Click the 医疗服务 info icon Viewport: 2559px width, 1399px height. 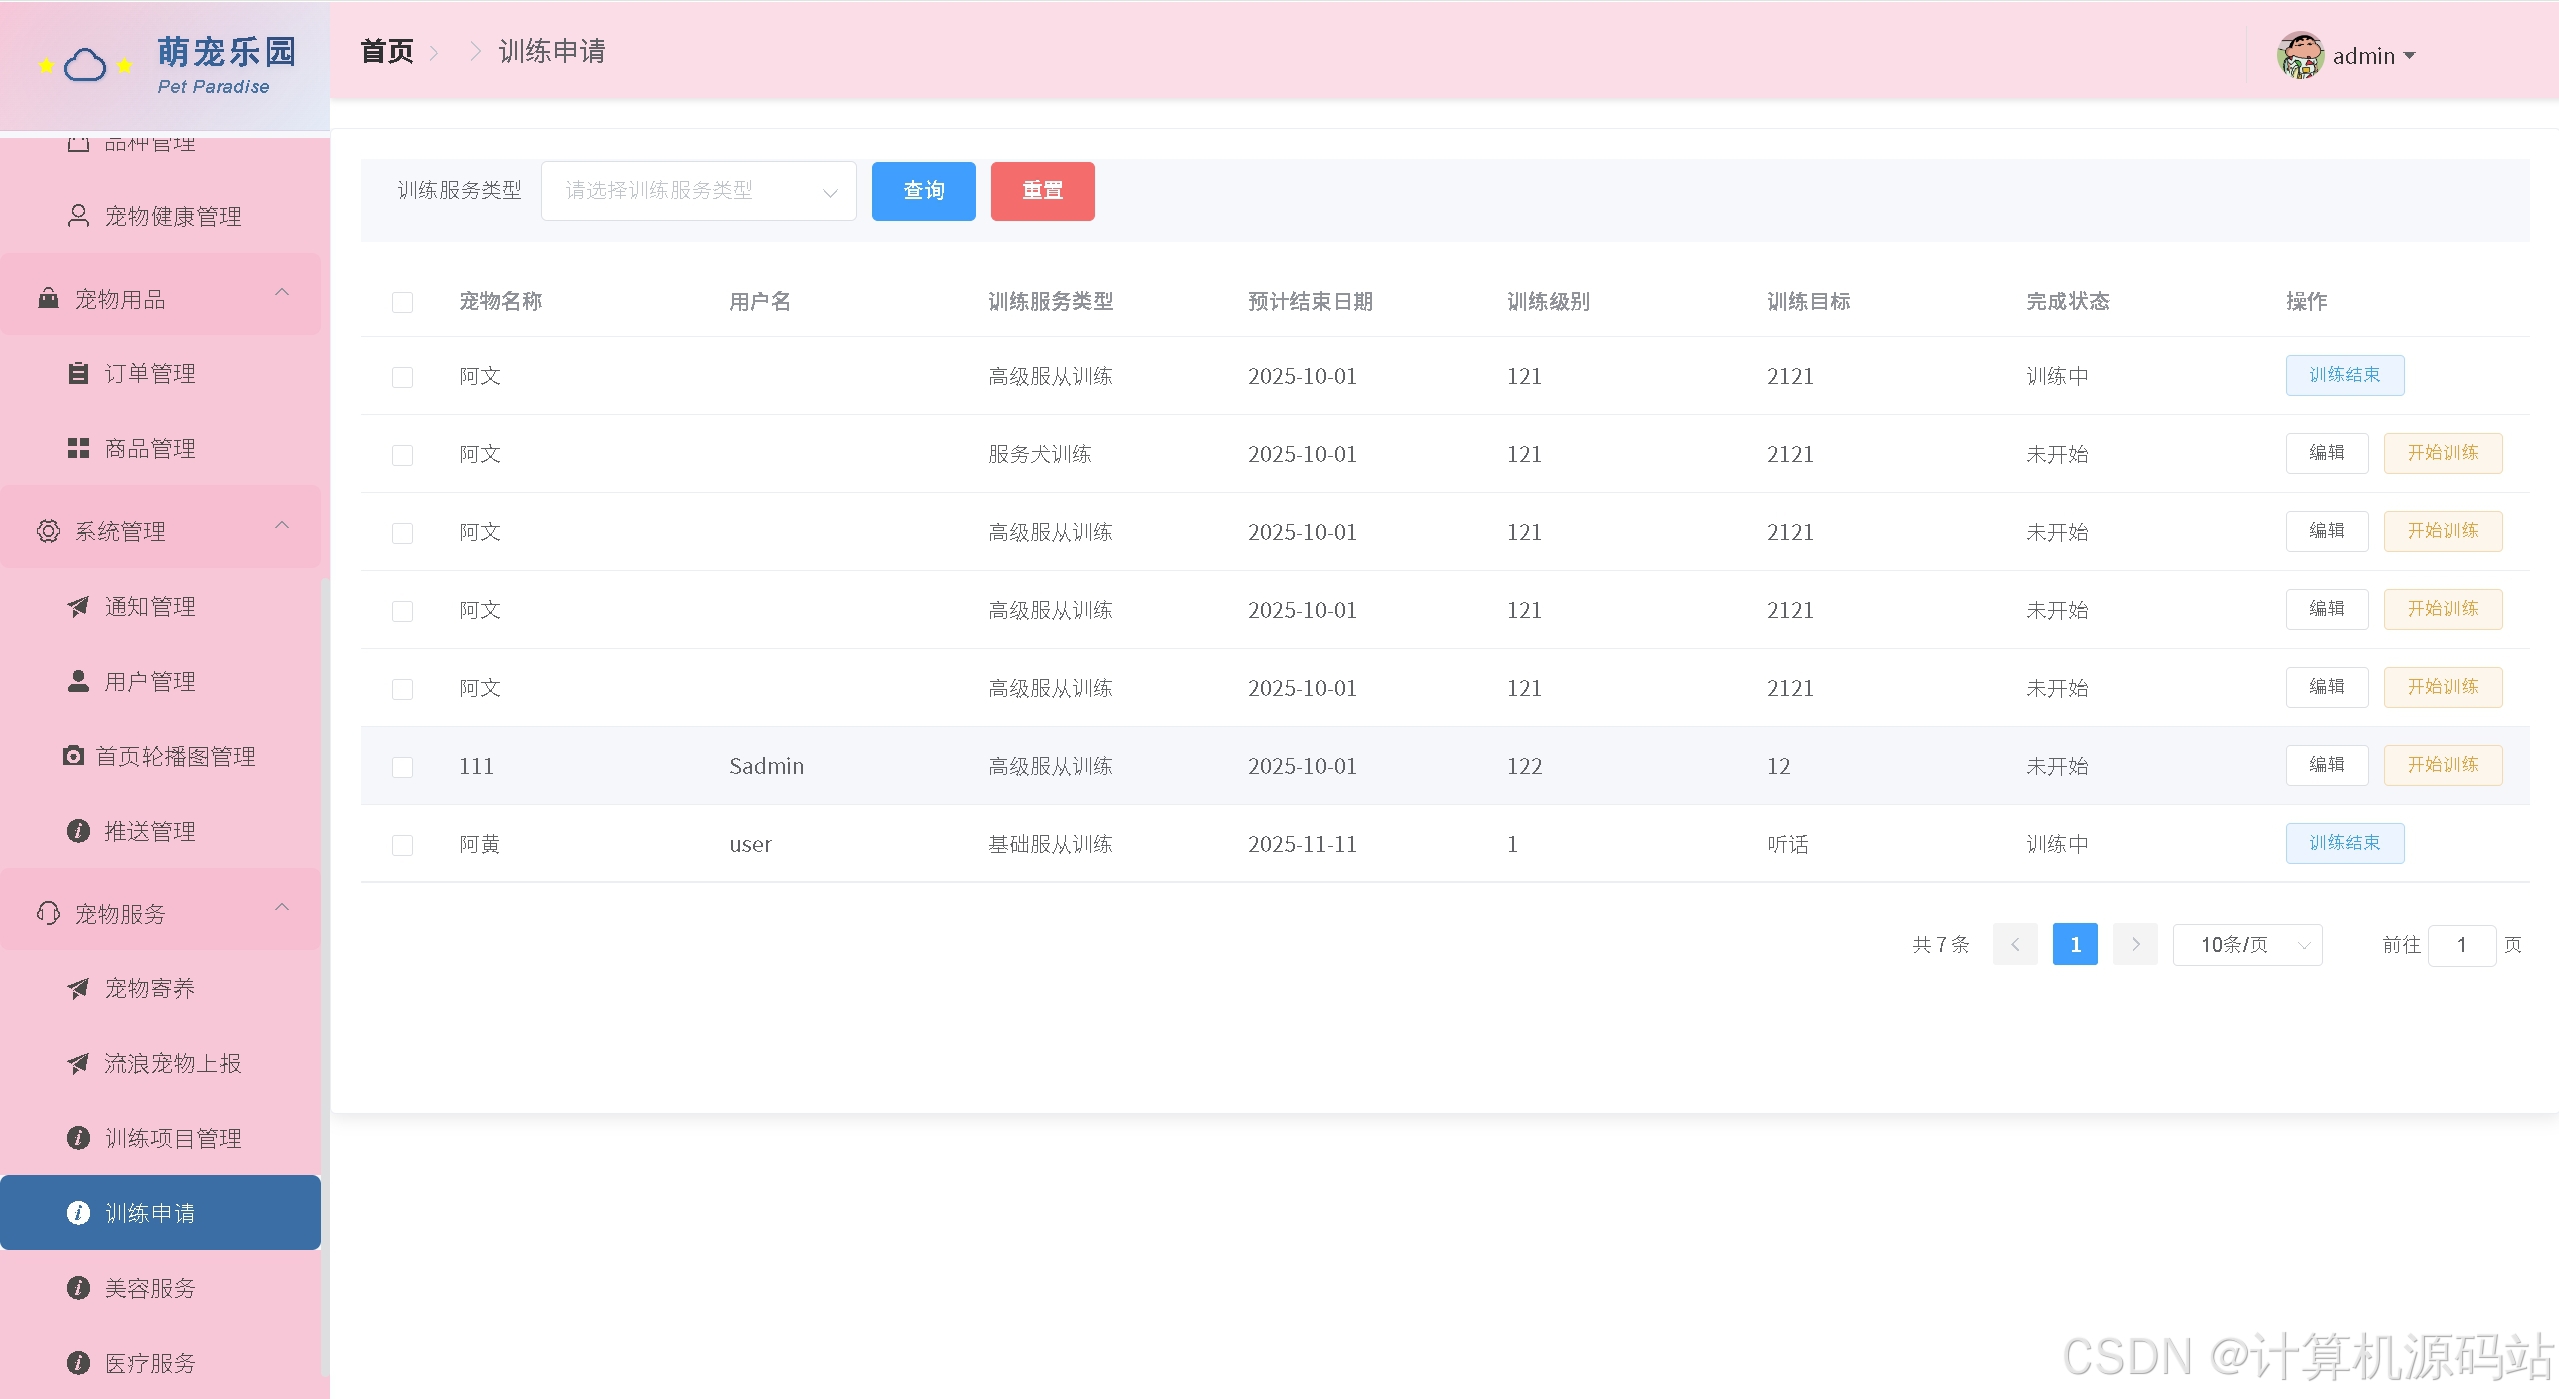coord(78,1363)
